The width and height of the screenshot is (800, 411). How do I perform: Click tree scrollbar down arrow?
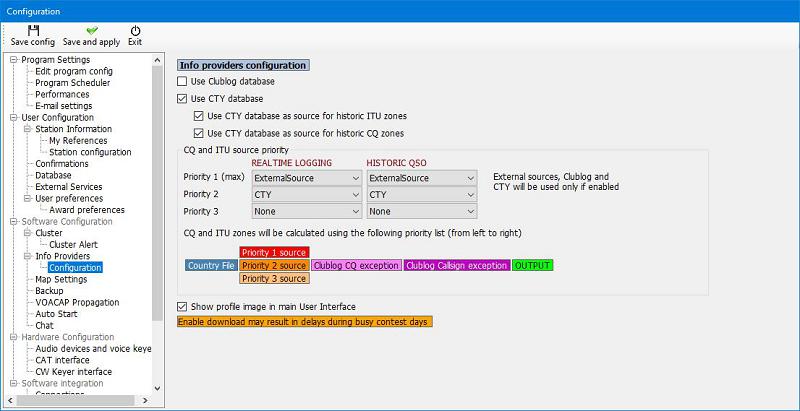pyautogui.click(x=157, y=389)
